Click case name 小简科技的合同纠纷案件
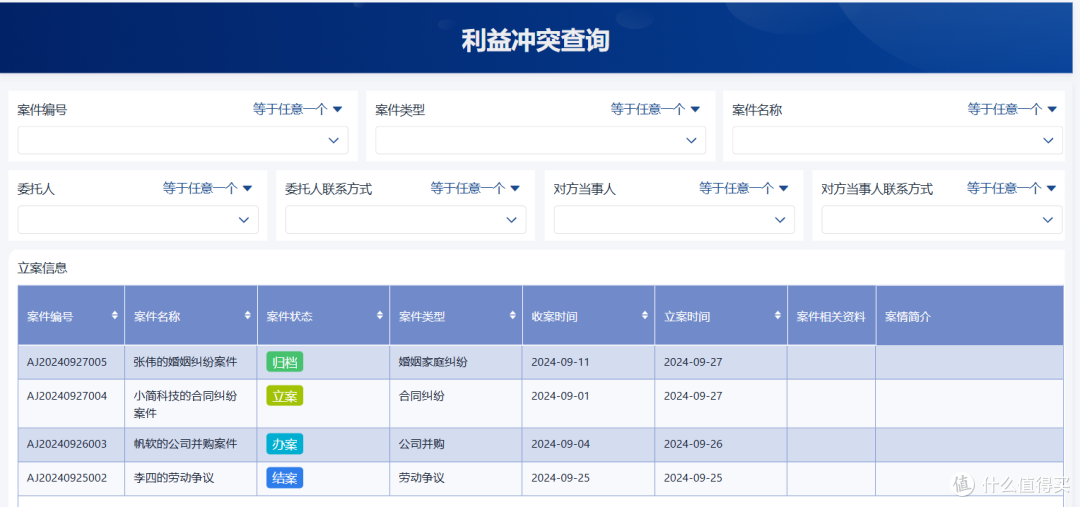Screen dimensions: 1080x507 [x=185, y=404]
